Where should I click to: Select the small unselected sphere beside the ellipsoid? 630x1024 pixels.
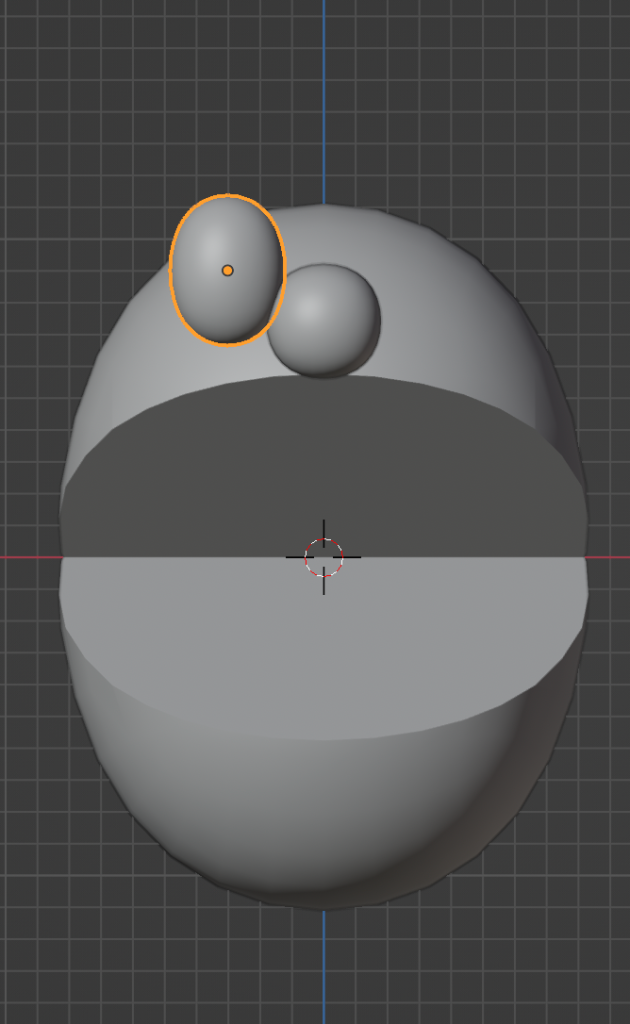325,320
